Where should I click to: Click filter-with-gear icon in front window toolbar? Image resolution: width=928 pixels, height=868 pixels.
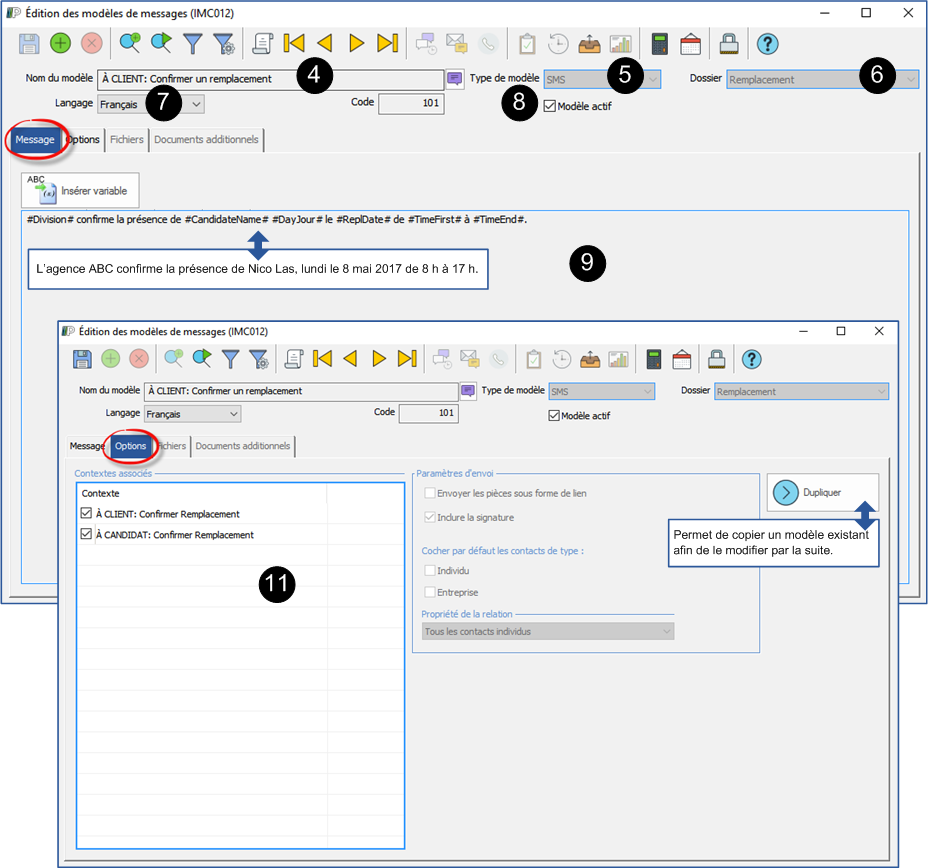click(x=259, y=359)
